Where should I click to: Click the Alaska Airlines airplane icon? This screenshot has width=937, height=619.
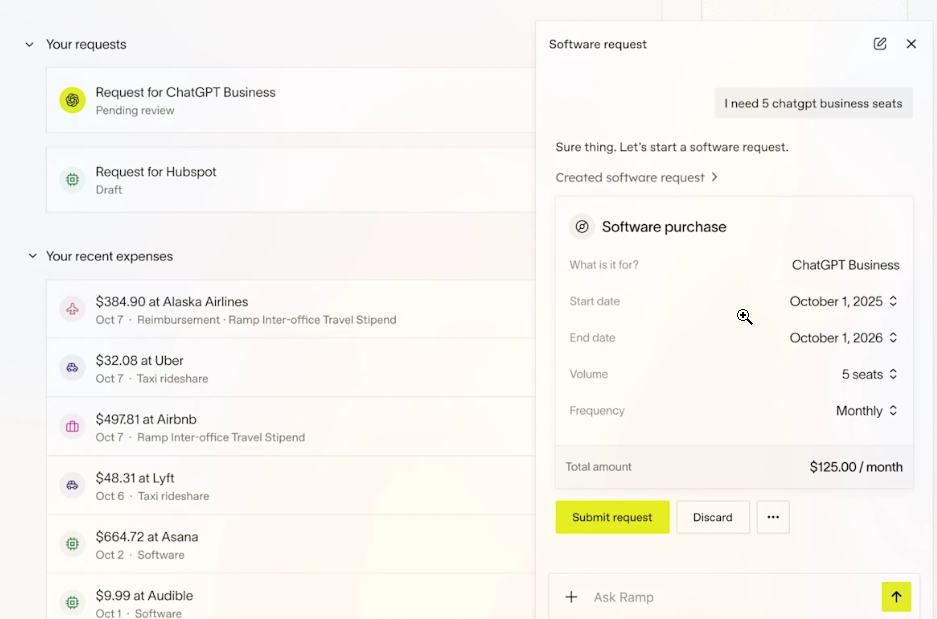pos(72,309)
